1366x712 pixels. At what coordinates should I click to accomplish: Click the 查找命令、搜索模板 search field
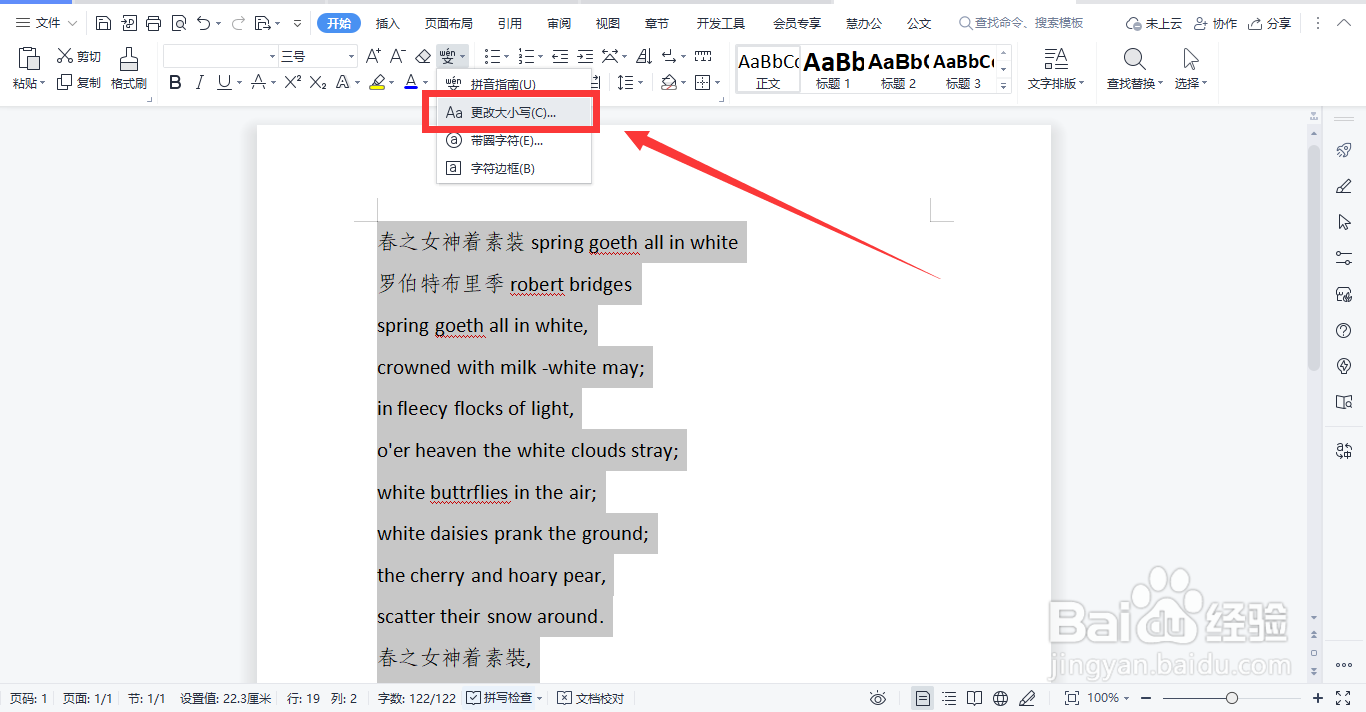(x=1021, y=23)
